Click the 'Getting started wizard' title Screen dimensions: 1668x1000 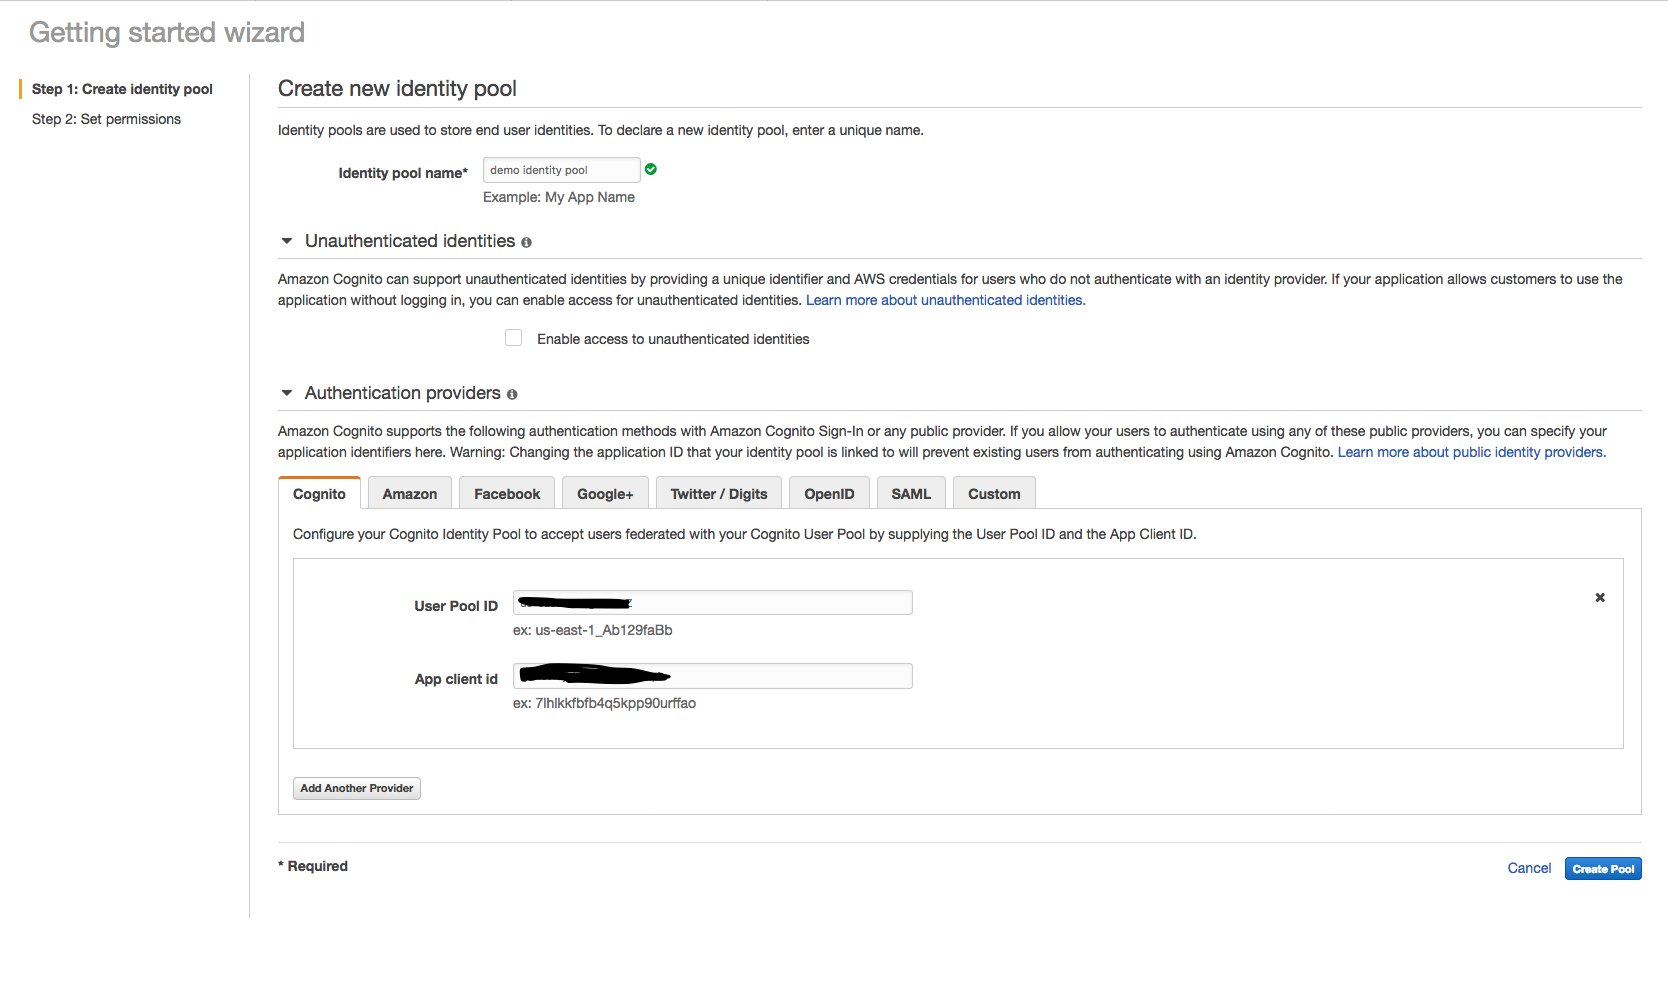point(167,32)
